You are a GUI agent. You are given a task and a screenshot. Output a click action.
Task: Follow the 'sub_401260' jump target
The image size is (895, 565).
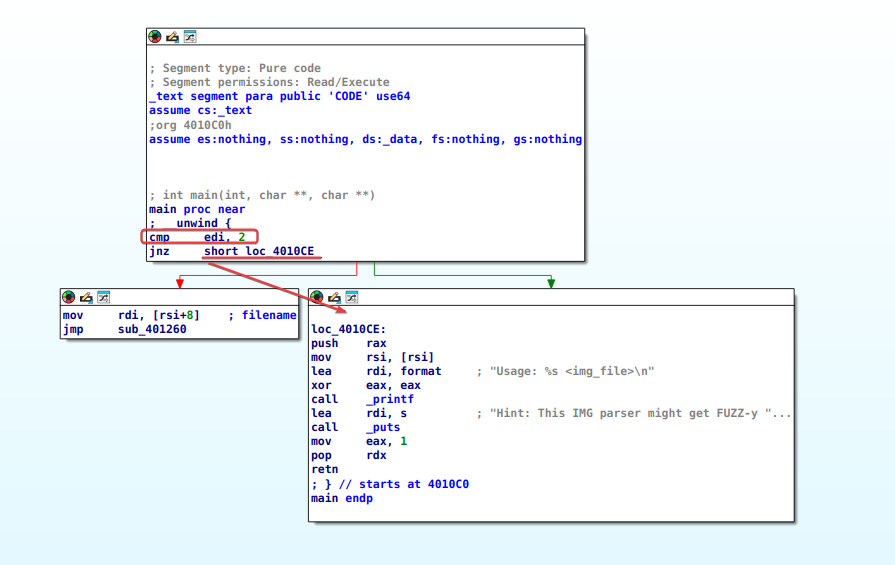(x=152, y=329)
